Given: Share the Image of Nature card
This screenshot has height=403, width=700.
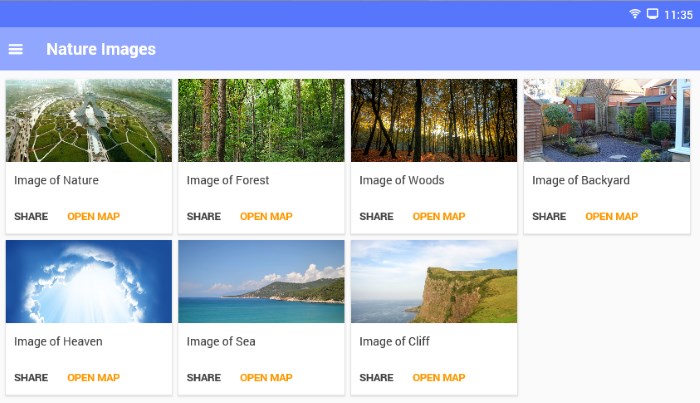Looking at the screenshot, I should [31, 216].
